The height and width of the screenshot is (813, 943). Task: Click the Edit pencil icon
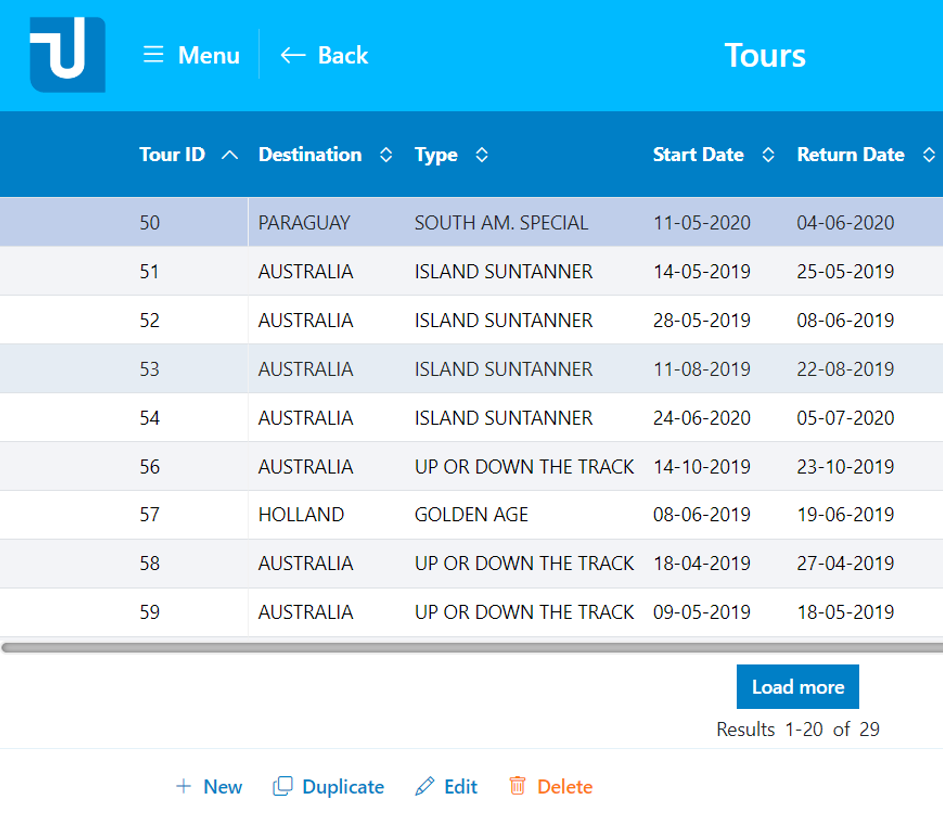point(424,787)
